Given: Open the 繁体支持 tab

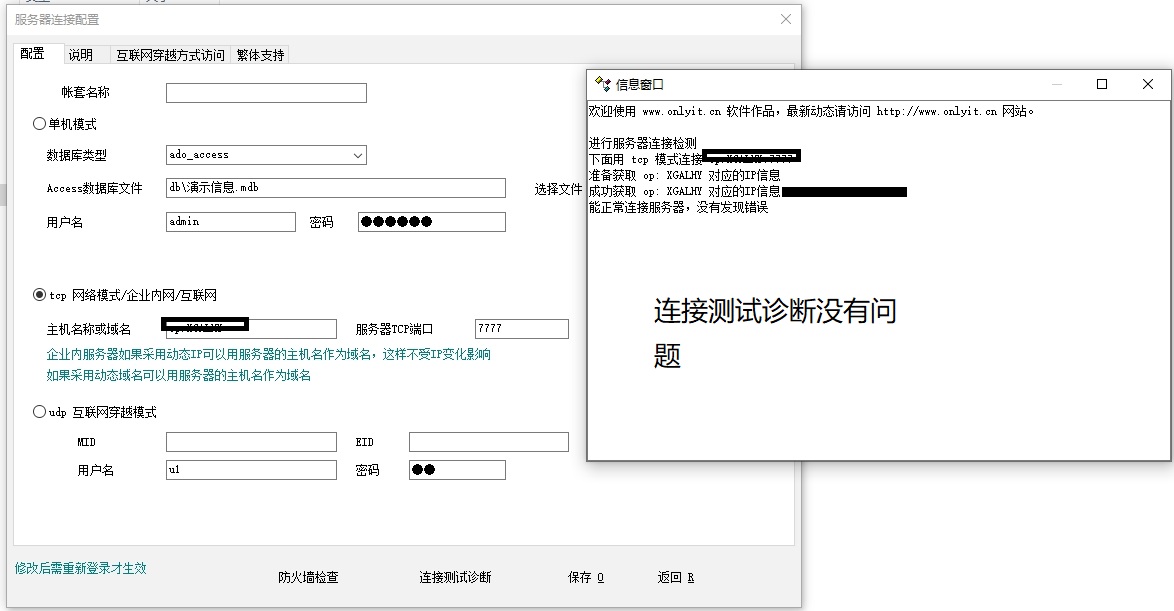Looking at the screenshot, I should (x=260, y=55).
